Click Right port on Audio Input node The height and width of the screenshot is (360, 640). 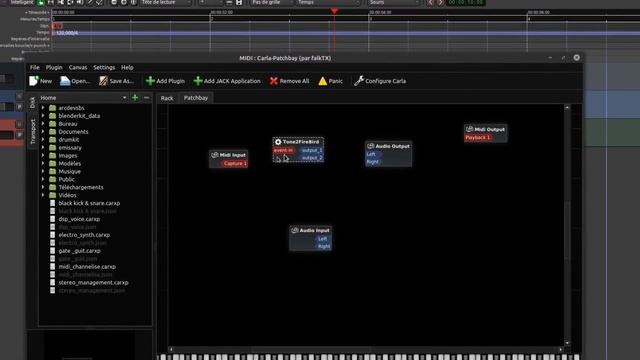[323, 246]
